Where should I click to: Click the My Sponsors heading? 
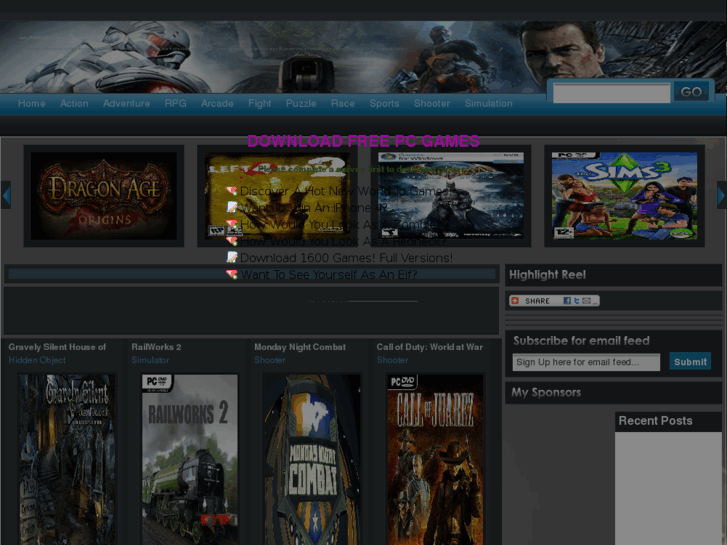click(x=546, y=392)
